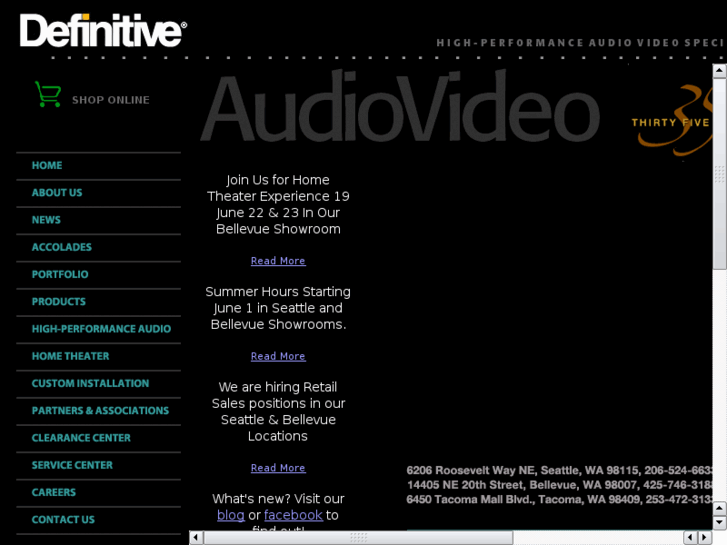Viewport: 727px width, 545px height.
Task: Open the Definitive logo homepage link
Action: tap(103, 30)
